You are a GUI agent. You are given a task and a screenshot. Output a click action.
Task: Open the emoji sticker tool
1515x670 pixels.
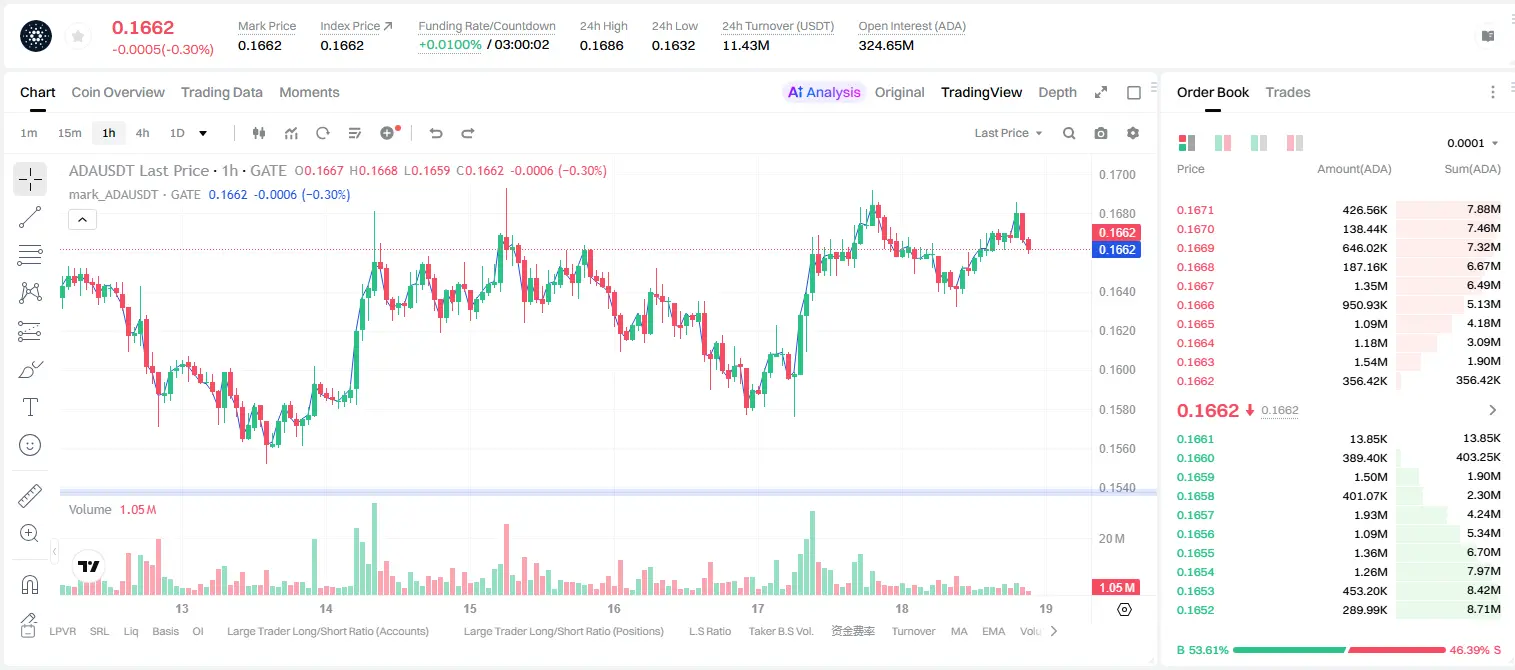[x=30, y=445]
